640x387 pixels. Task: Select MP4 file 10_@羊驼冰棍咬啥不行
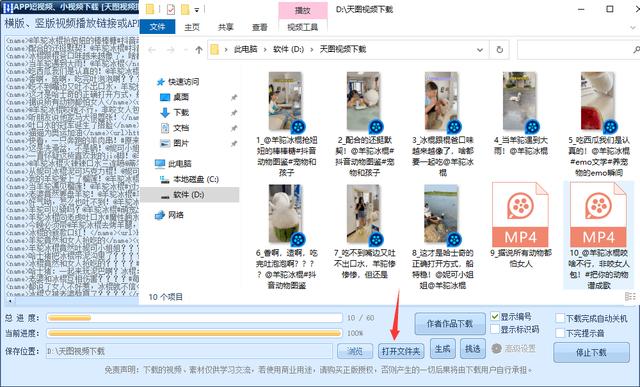point(598,236)
